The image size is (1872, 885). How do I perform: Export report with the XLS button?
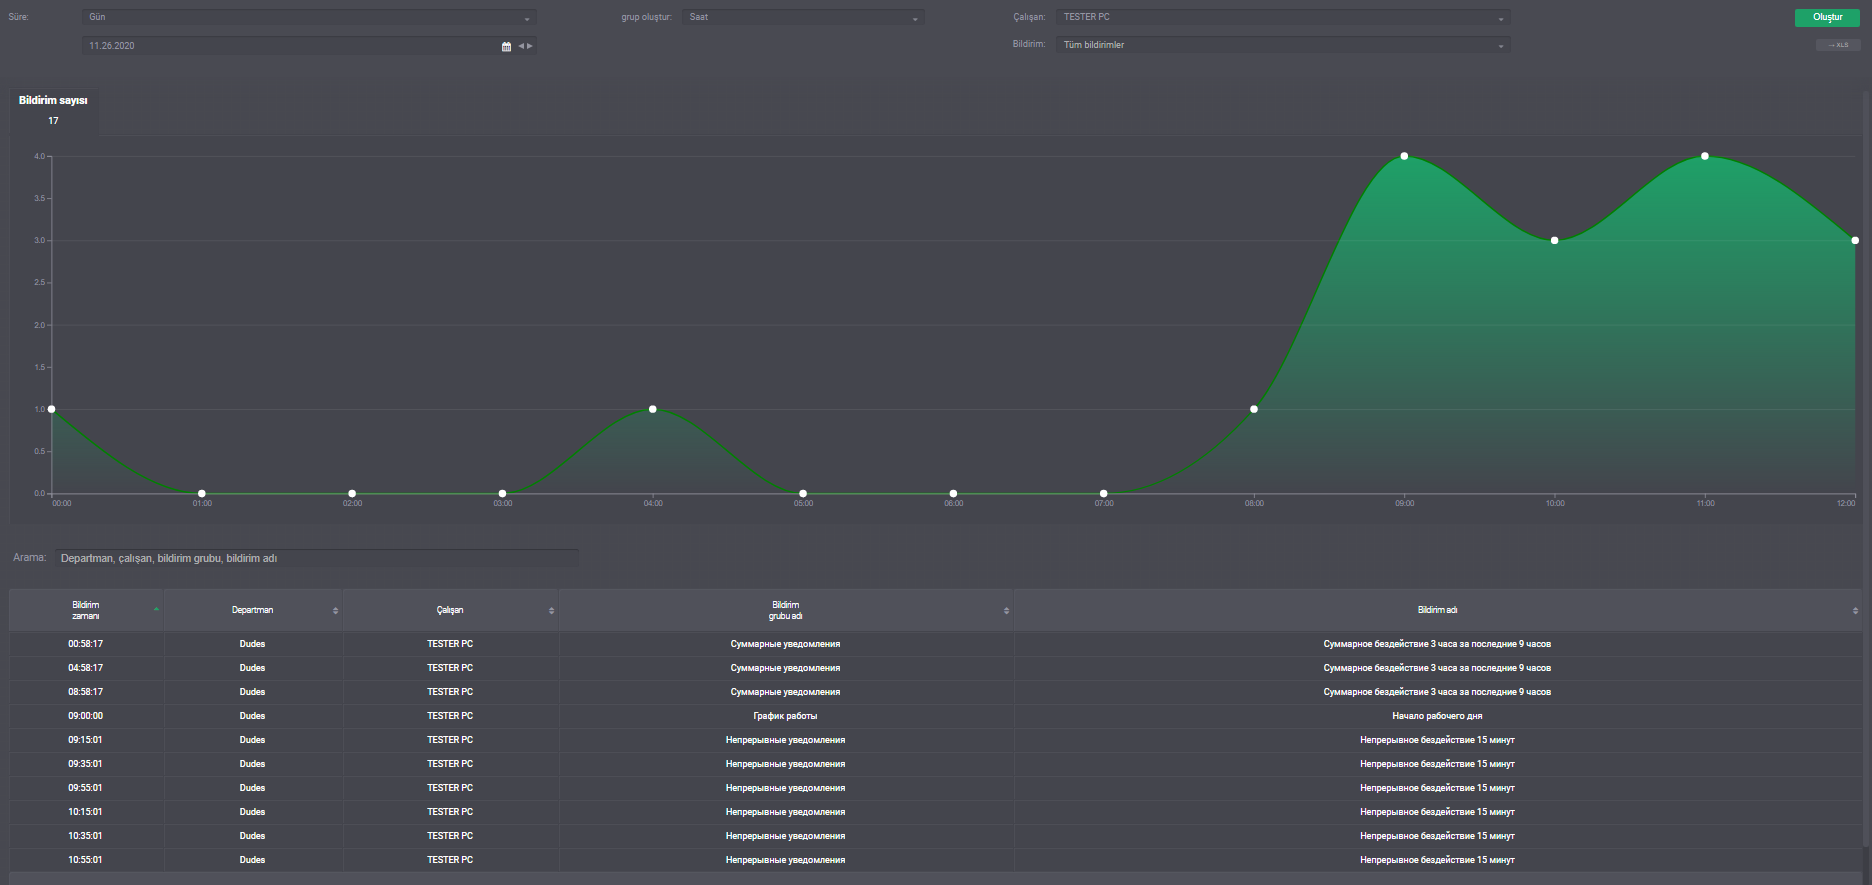point(1838,45)
